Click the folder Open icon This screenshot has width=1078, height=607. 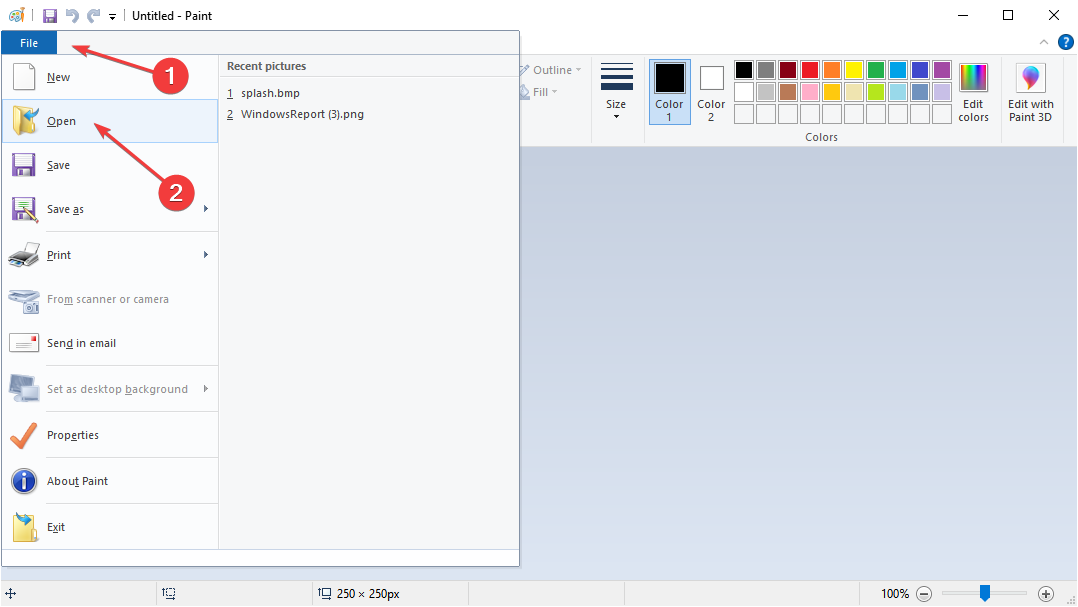pos(25,120)
